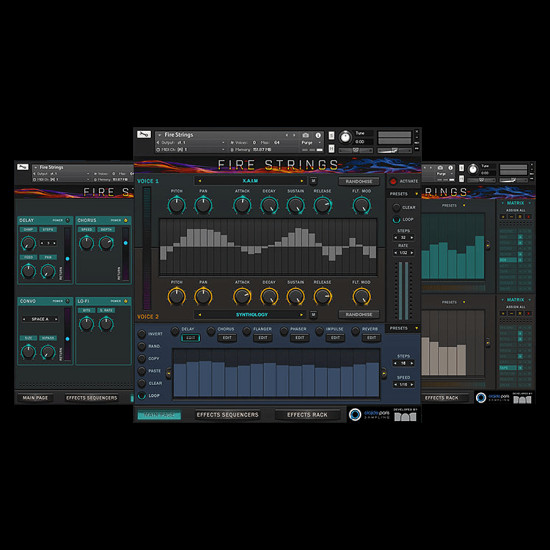
Task: Toggle the Invert button in effects sequencer
Action: [x=141, y=334]
